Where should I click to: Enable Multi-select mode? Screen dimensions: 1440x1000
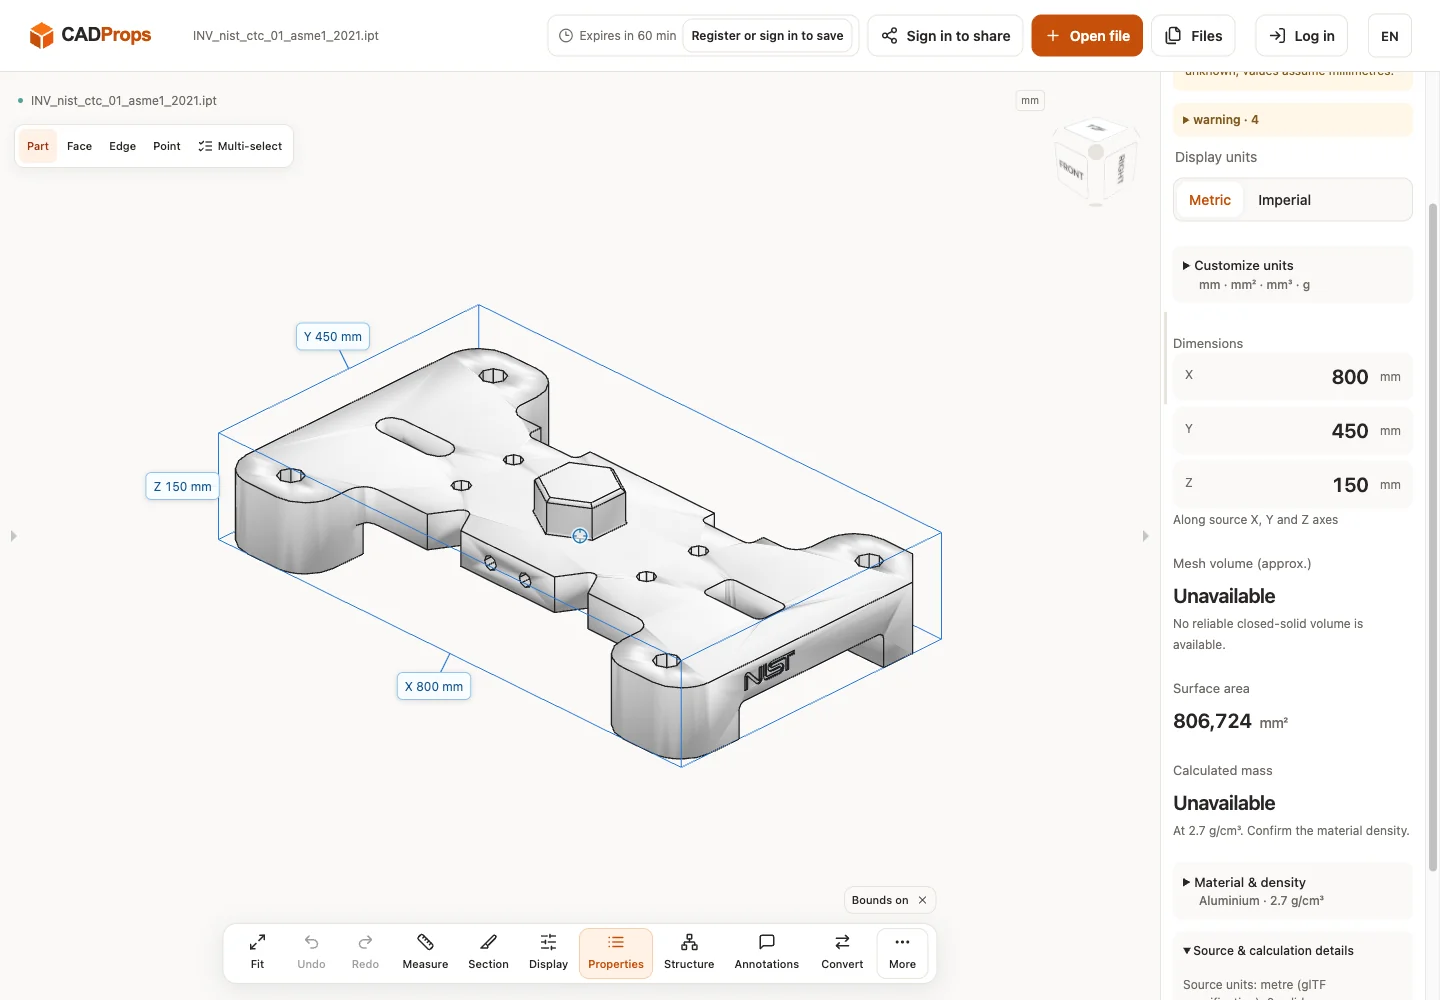pyautogui.click(x=240, y=146)
